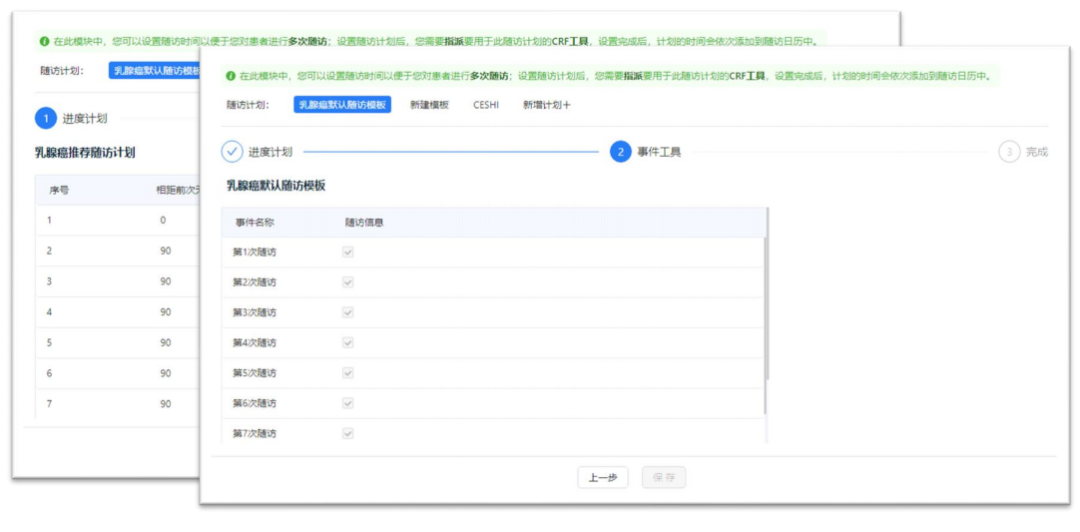Switch to the CESHI plan tab

[x=486, y=105]
